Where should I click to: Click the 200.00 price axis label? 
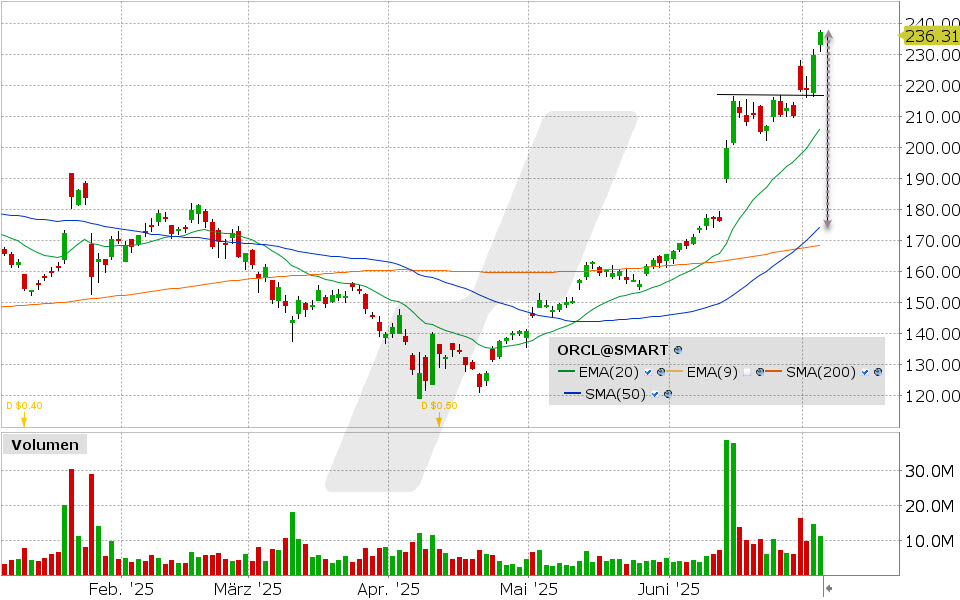932,148
